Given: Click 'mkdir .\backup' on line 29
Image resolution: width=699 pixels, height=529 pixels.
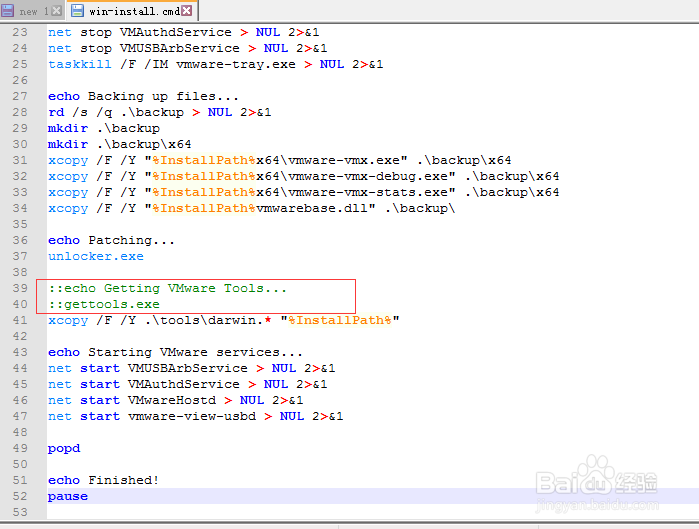Looking at the screenshot, I should tap(103, 128).
